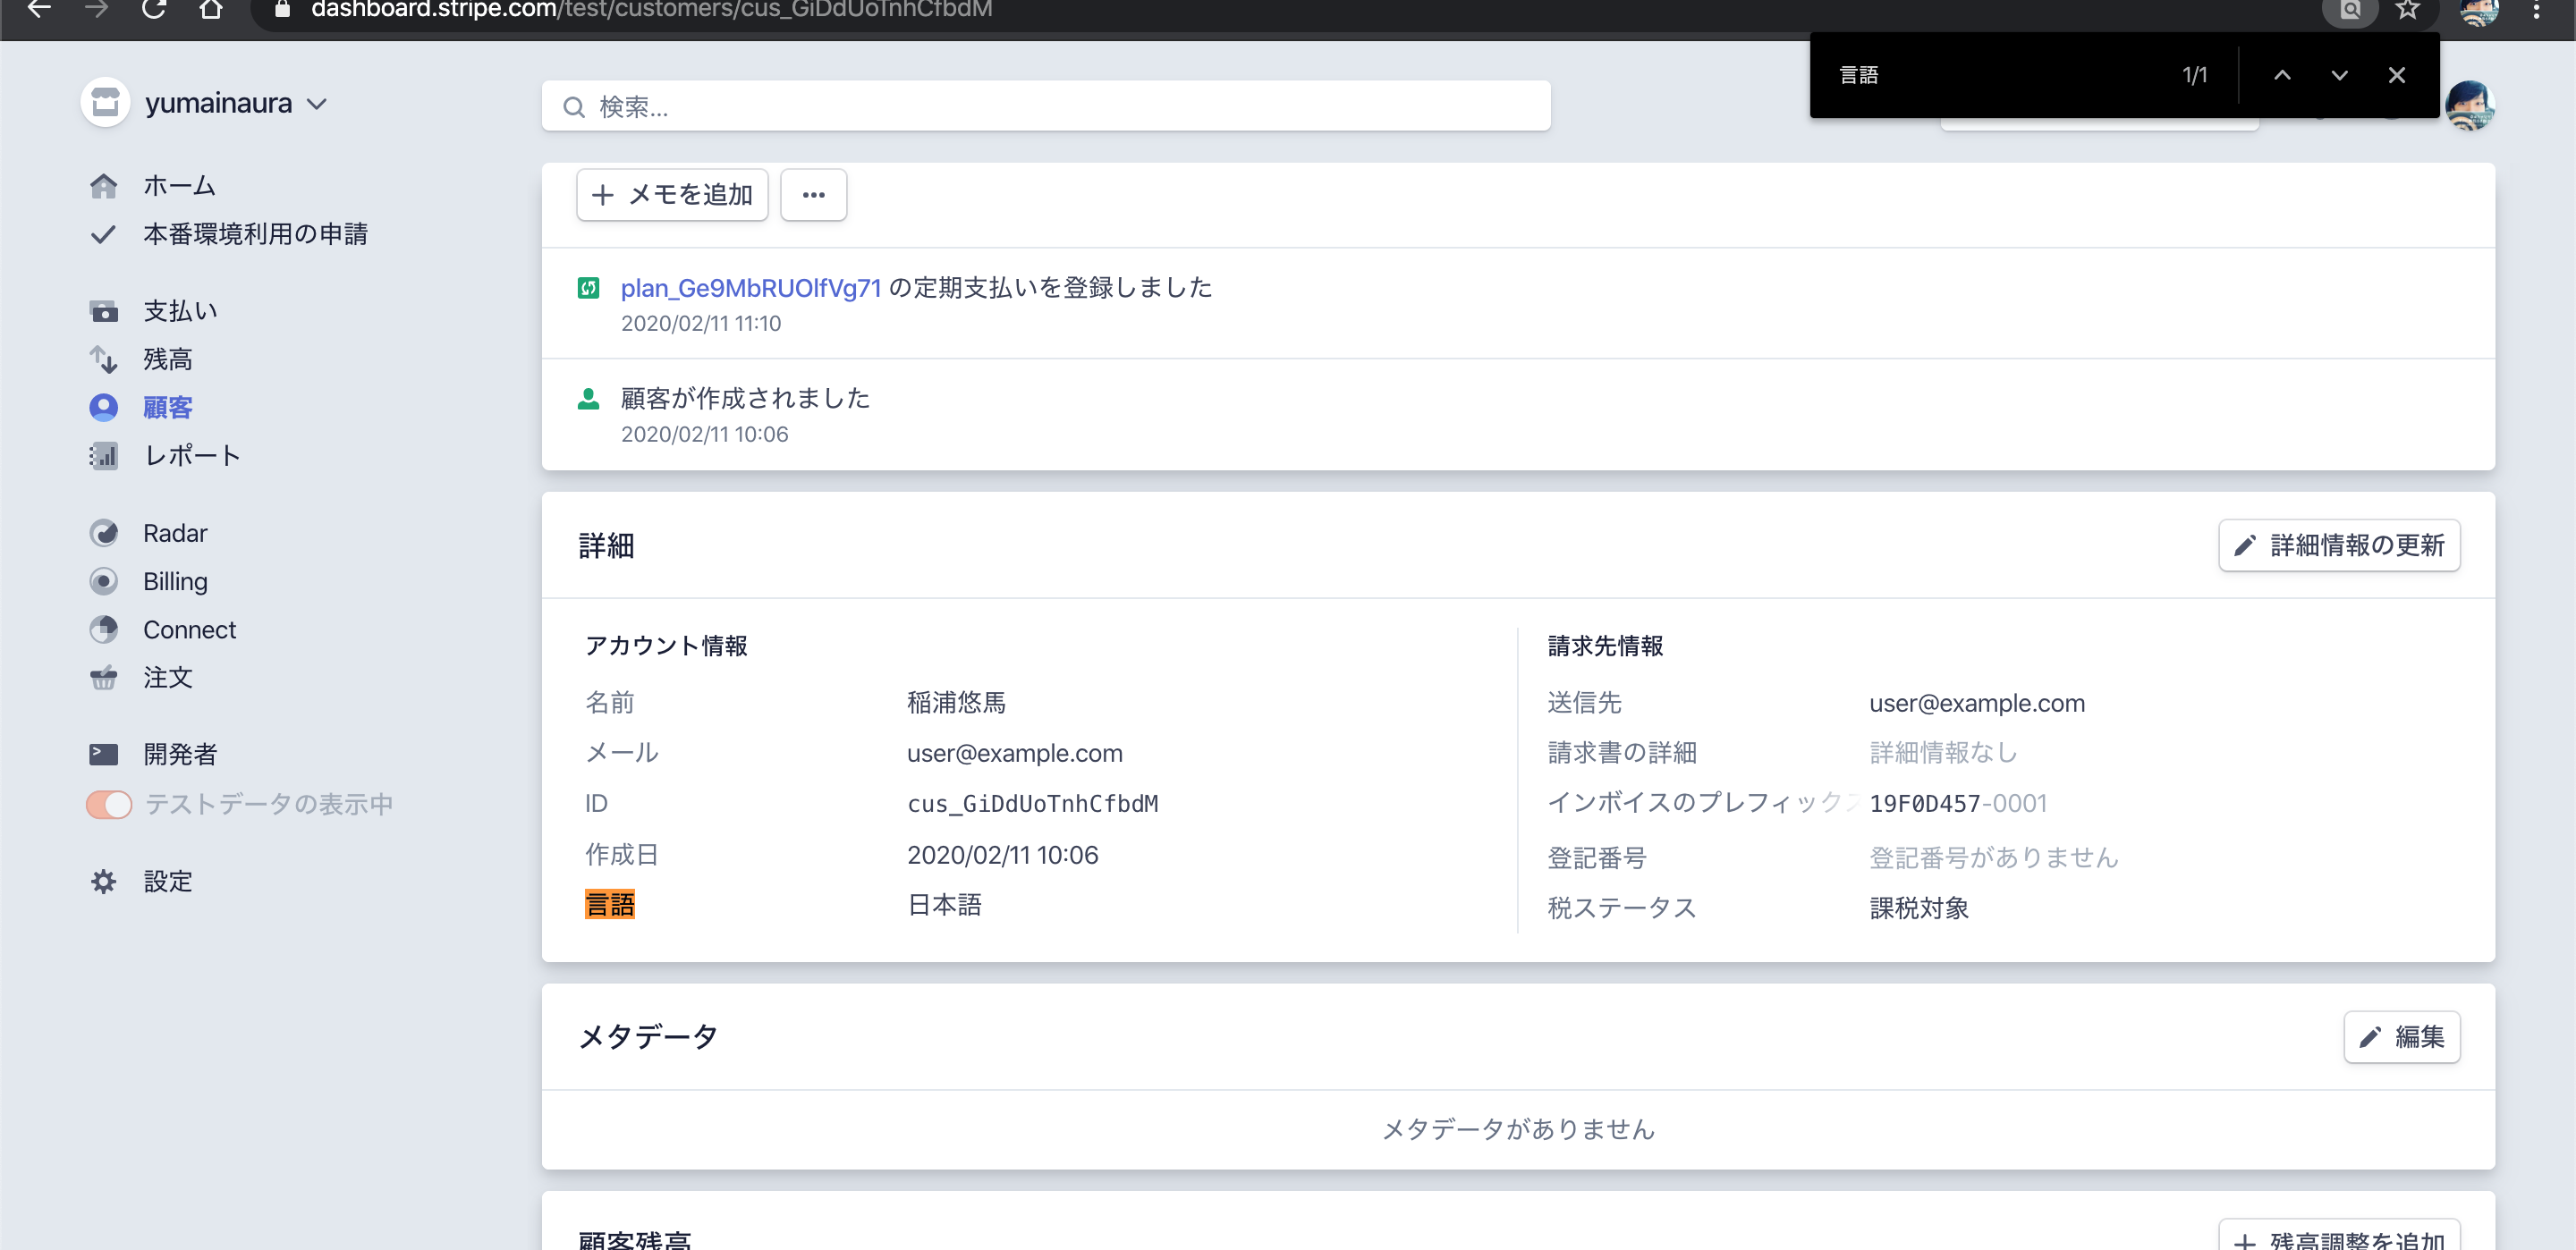Open Reports (レポート) chart icon
Screen dimensions: 2576x1250
pos(103,456)
